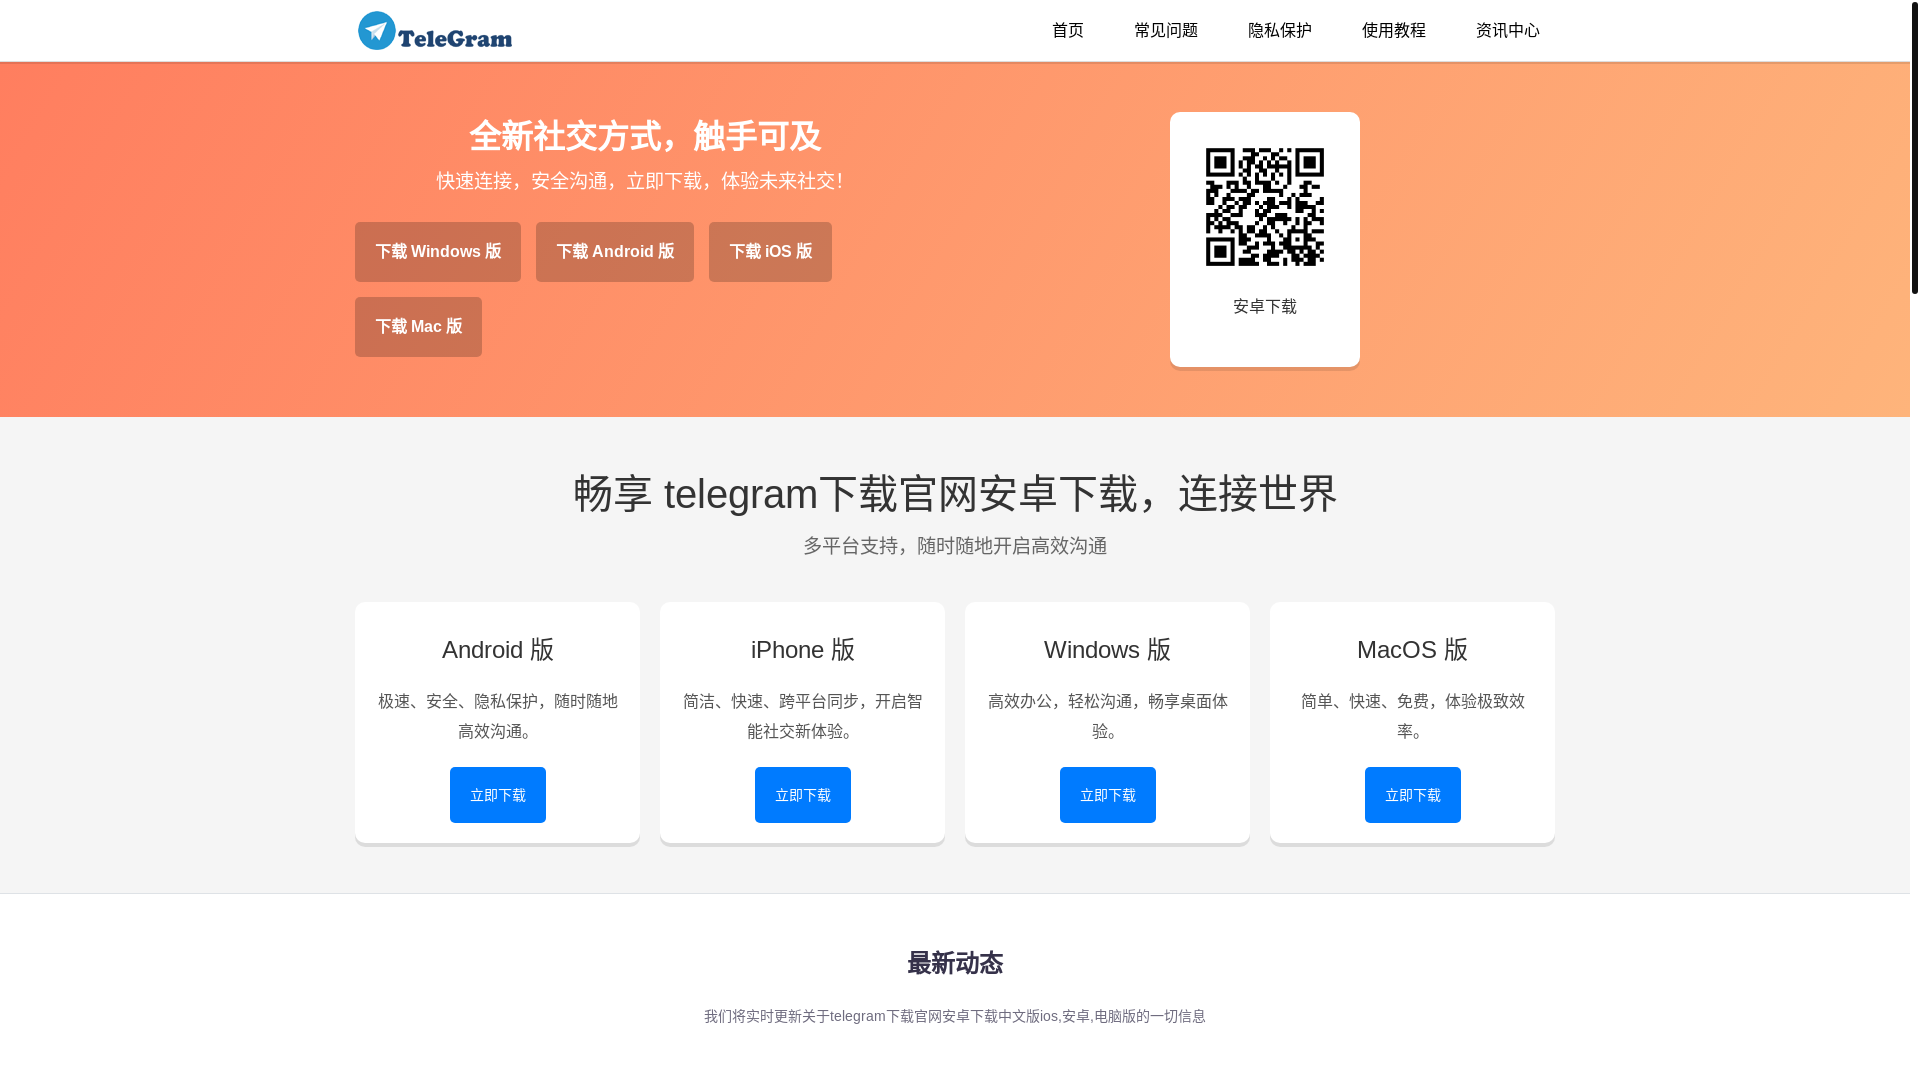Click the 下载 Windows 版 button
Image resolution: width=1920 pixels, height=1080 pixels.
tap(438, 252)
